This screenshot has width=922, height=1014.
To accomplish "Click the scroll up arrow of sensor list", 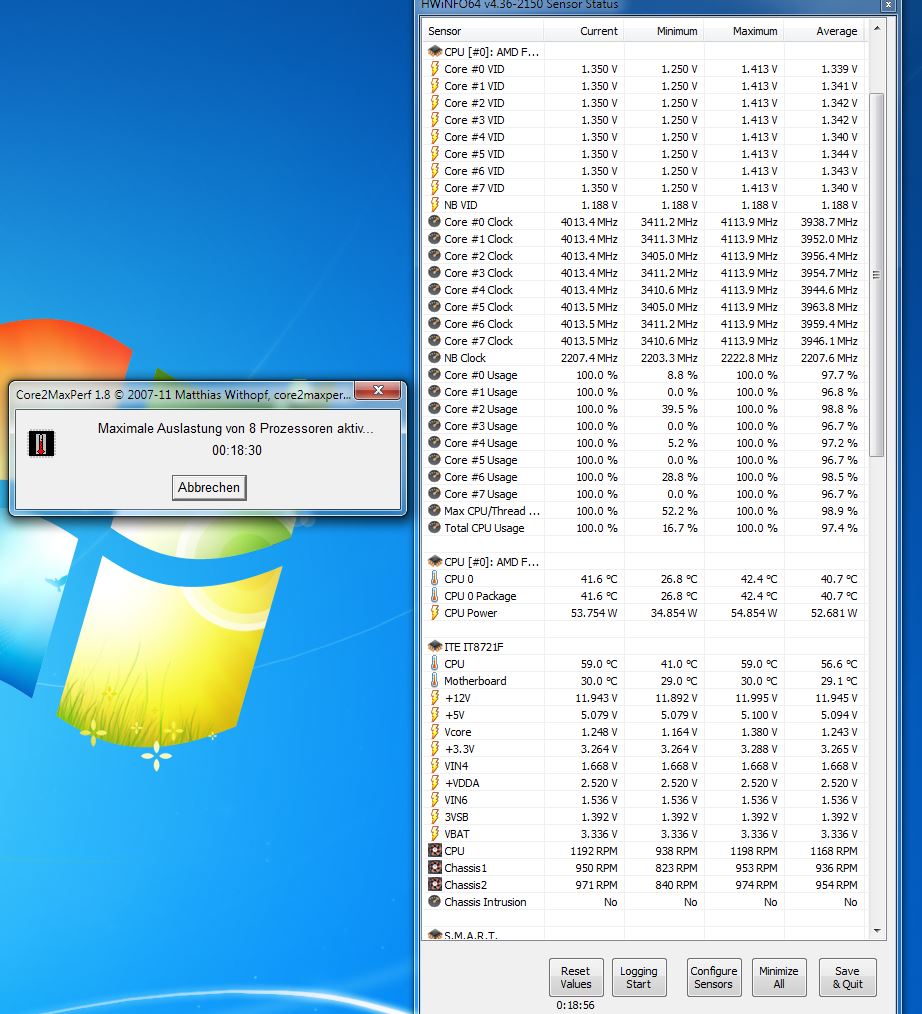I will pyautogui.click(x=877, y=28).
